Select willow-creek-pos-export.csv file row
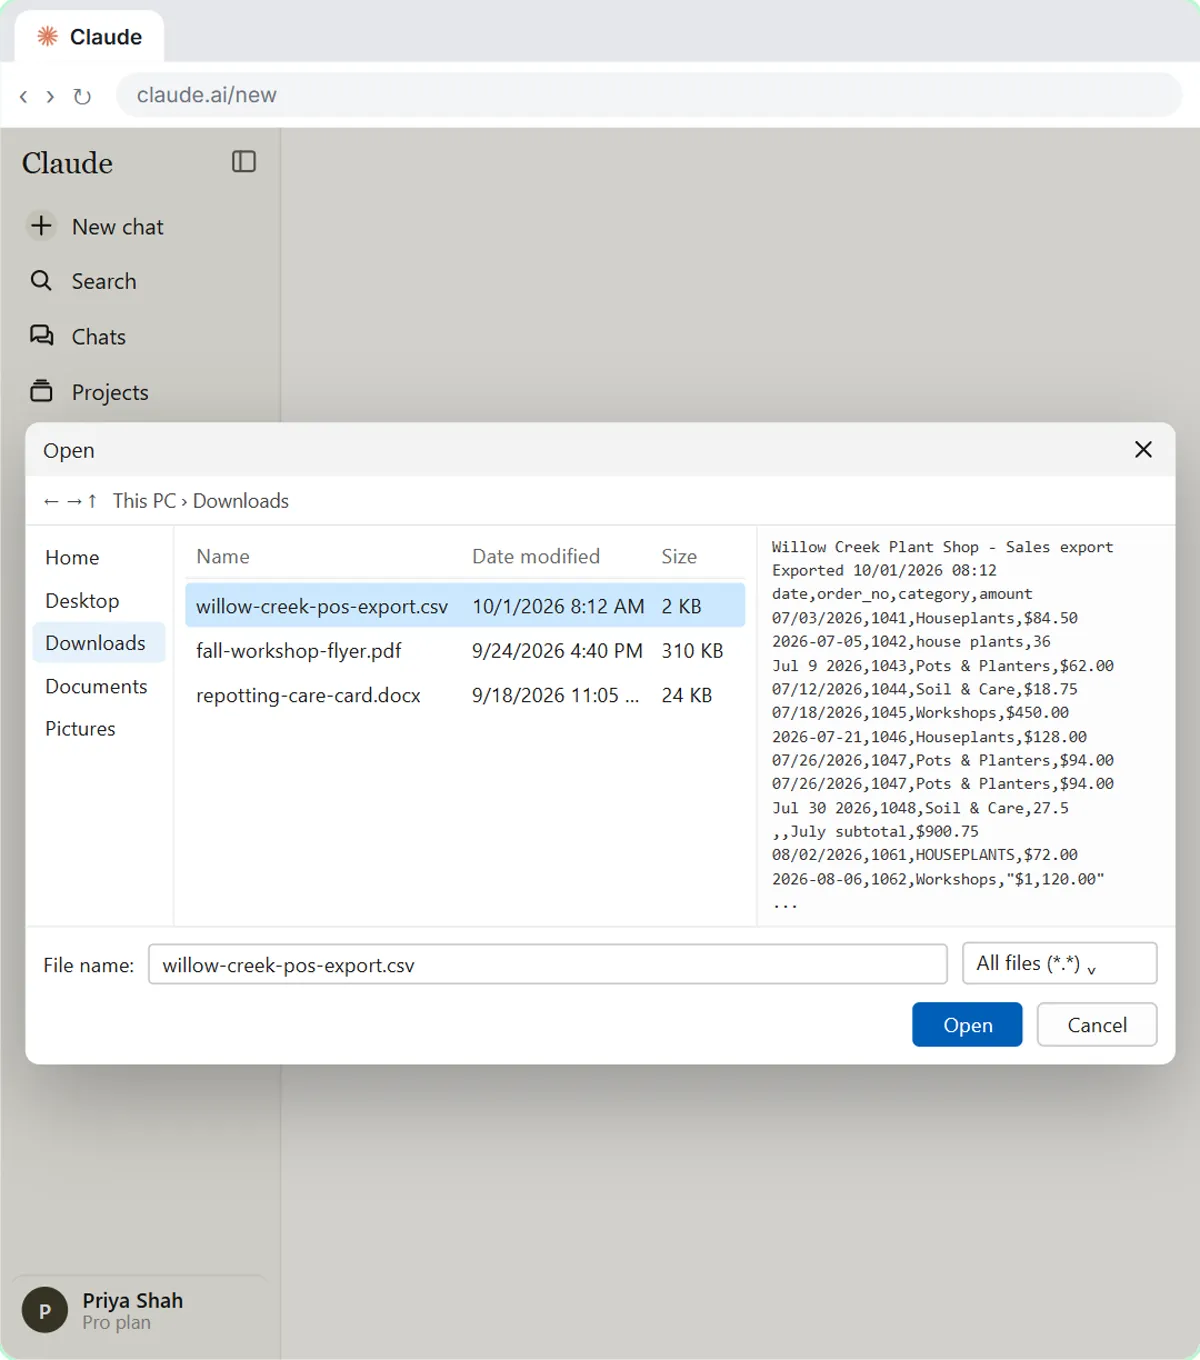Viewport: 1200px width, 1360px height. tap(465, 606)
